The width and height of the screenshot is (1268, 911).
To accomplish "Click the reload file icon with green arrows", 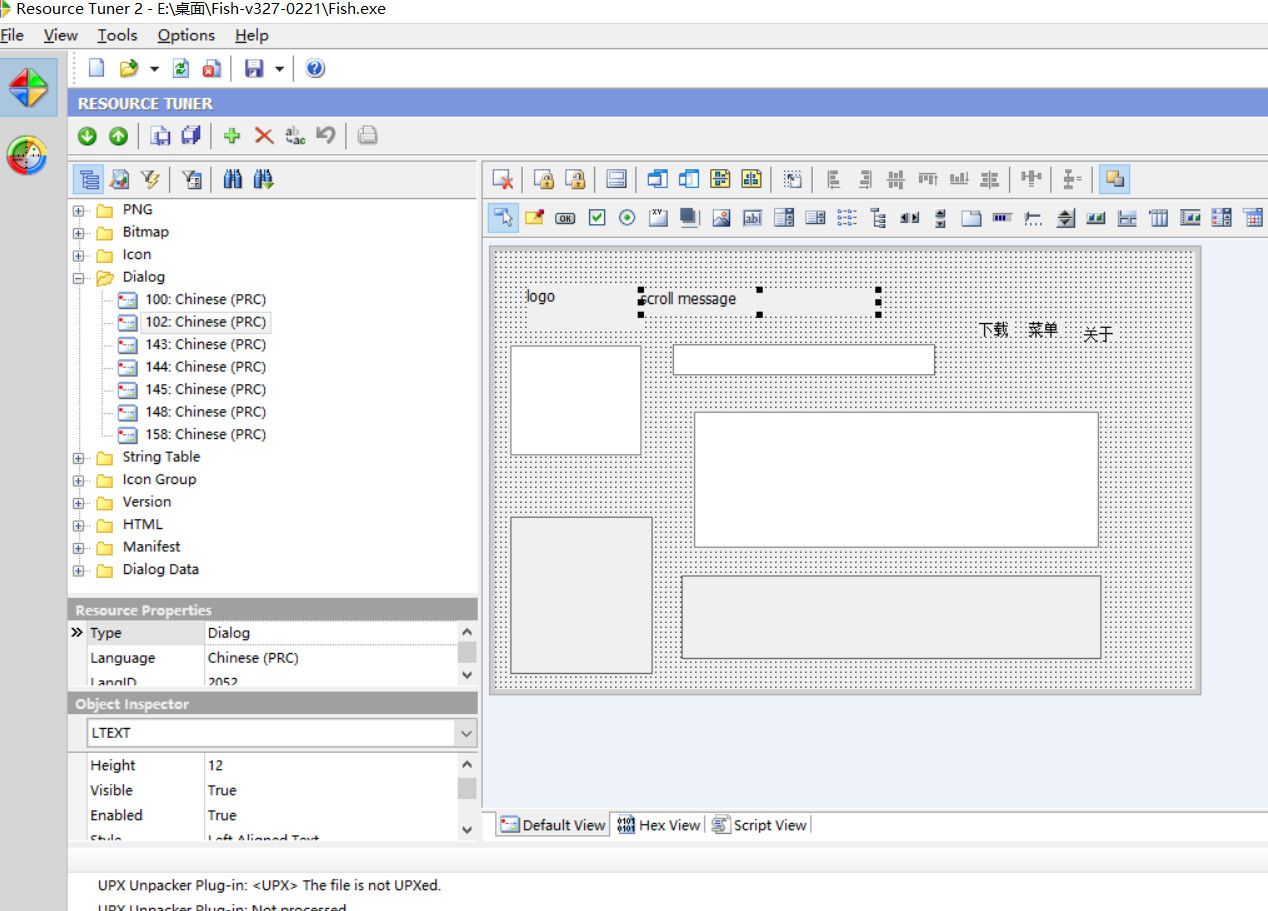I will click(181, 68).
